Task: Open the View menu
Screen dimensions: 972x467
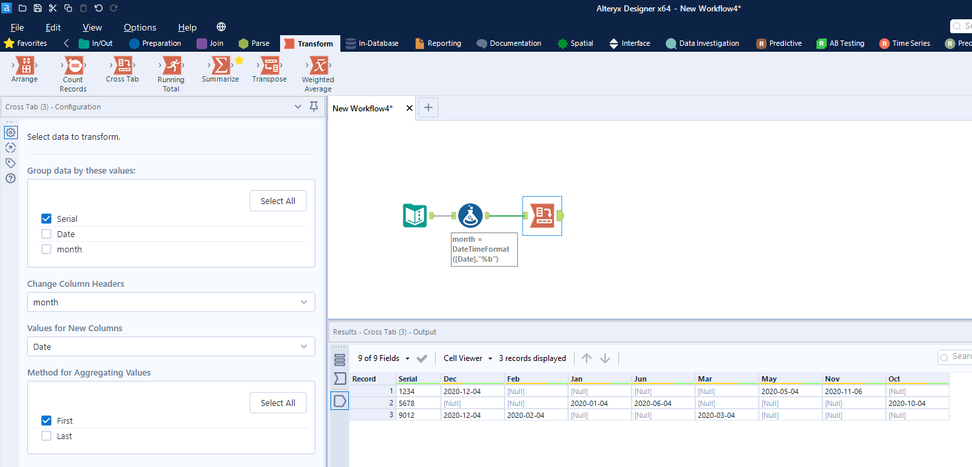Action: 92,27
